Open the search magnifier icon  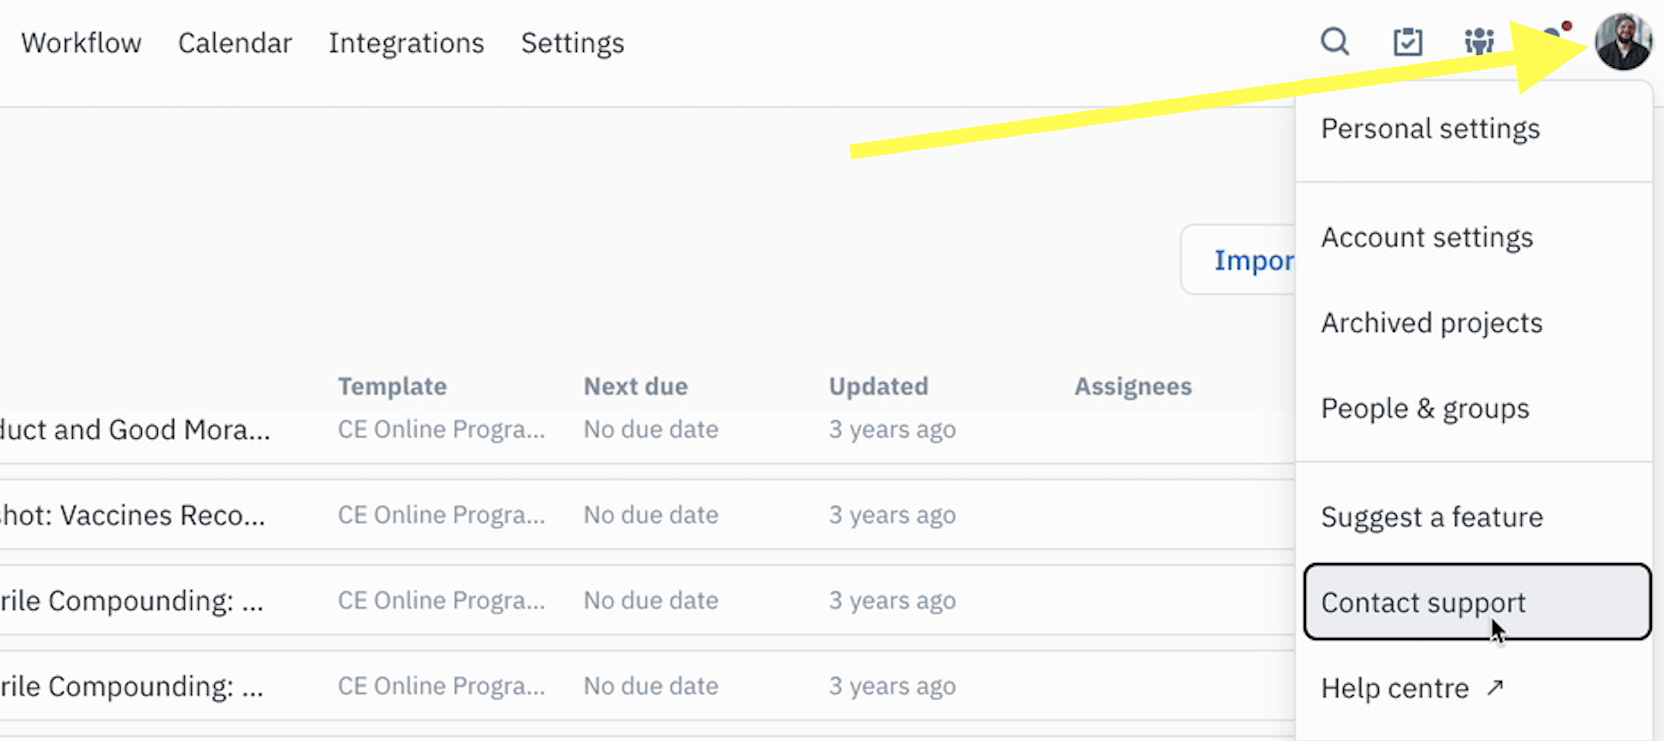click(1335, 42)
